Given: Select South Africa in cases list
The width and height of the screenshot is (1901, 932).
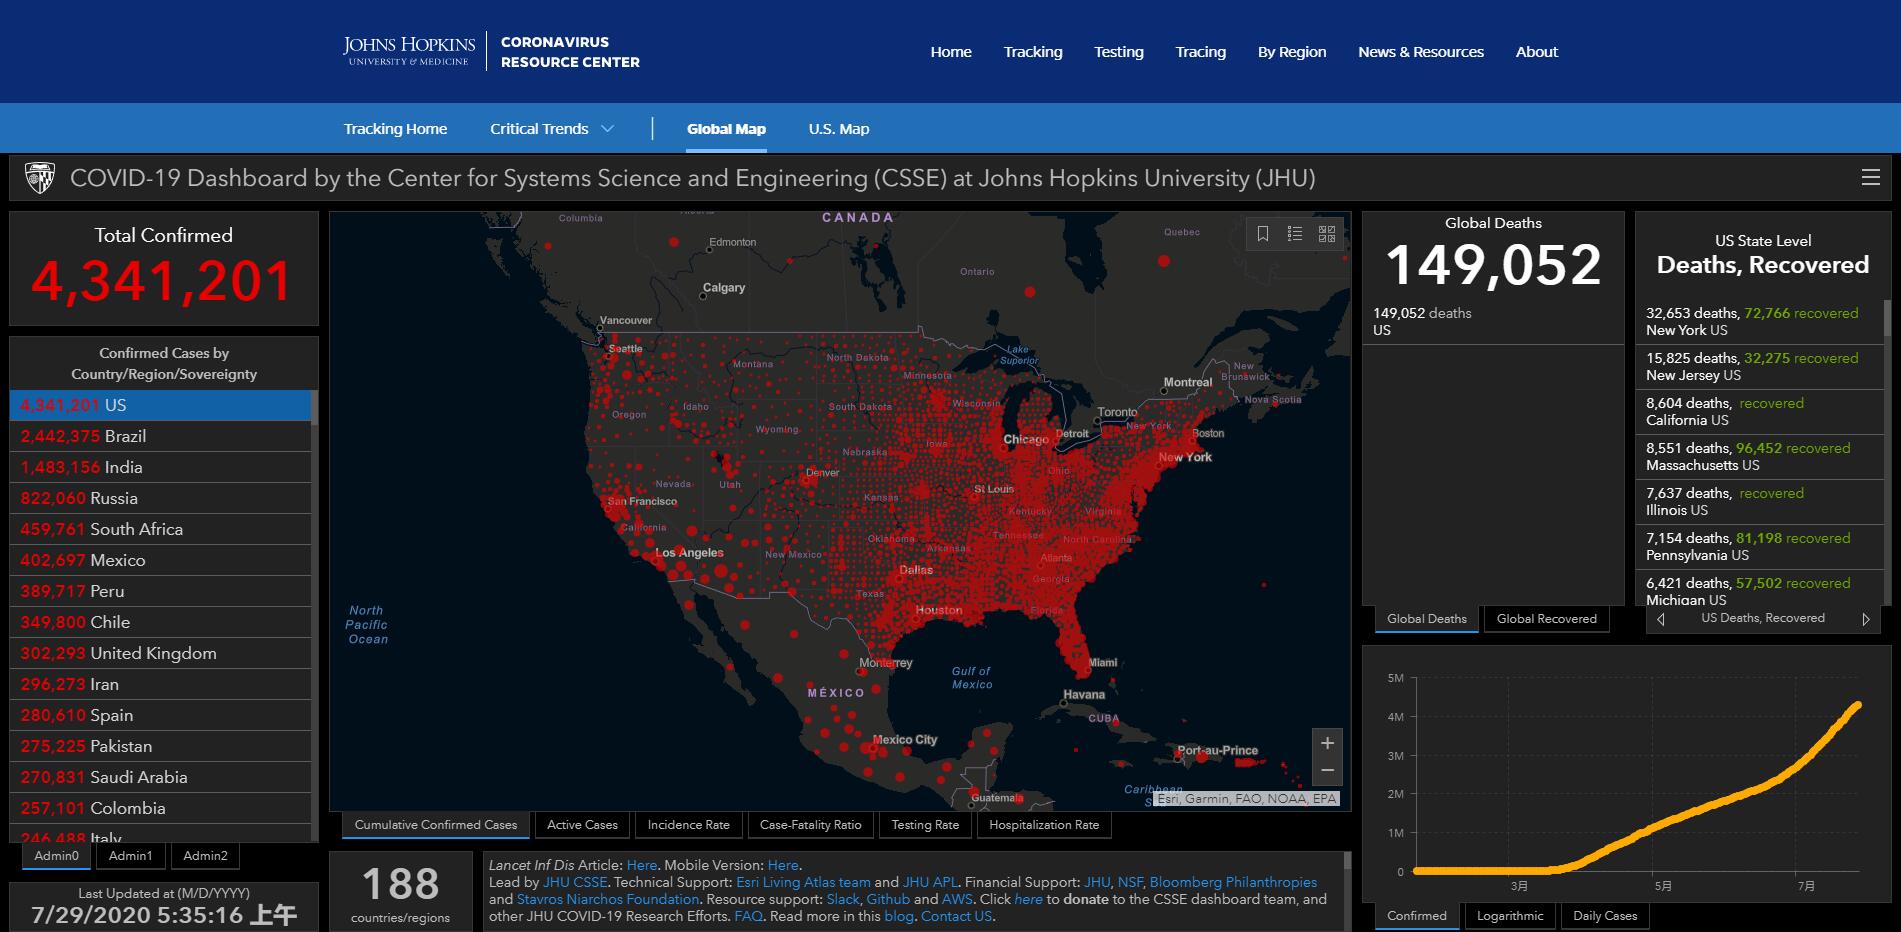Looking at the screenshot, I should [161, 529].
